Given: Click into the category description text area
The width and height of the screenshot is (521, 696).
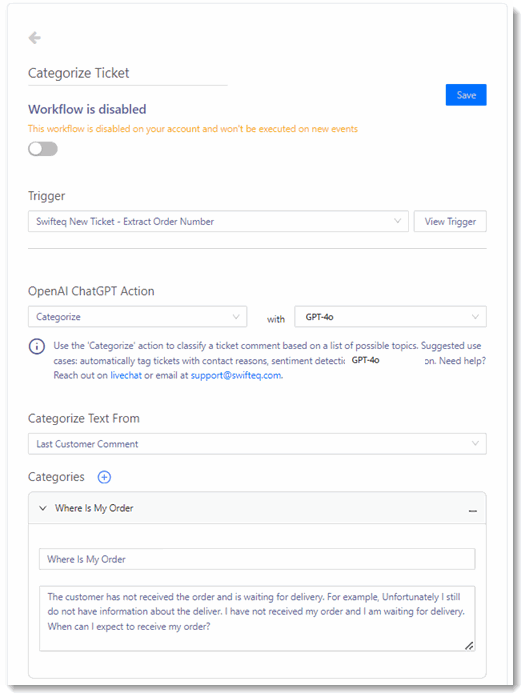Looking at the screenshot, I should (x=257, y=619).
